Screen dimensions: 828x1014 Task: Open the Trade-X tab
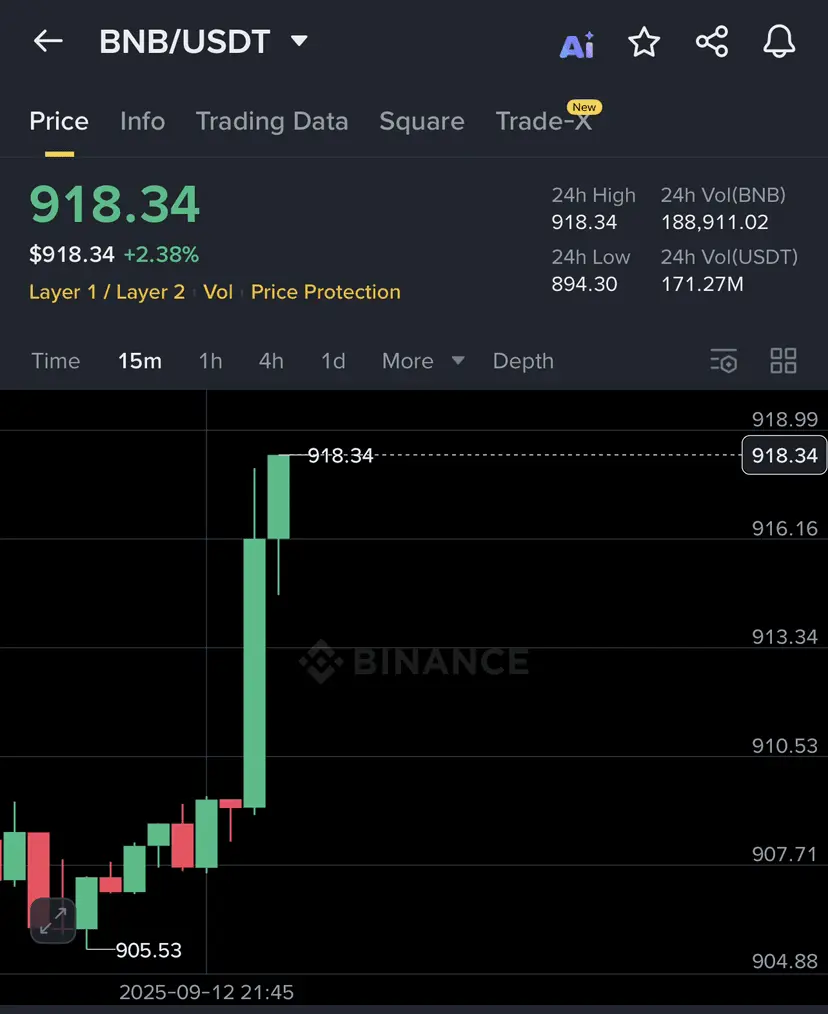[x=544, y=121]
